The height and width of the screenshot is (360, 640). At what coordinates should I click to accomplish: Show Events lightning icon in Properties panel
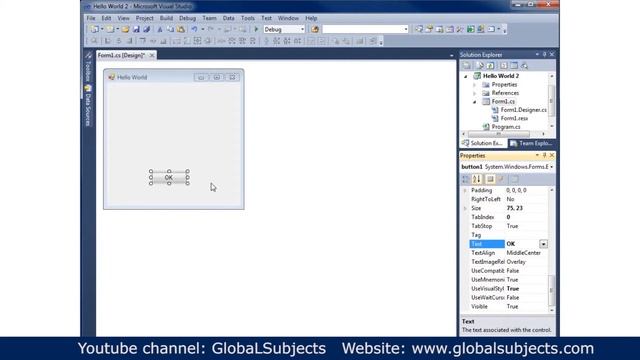click(x=501, y=179)
